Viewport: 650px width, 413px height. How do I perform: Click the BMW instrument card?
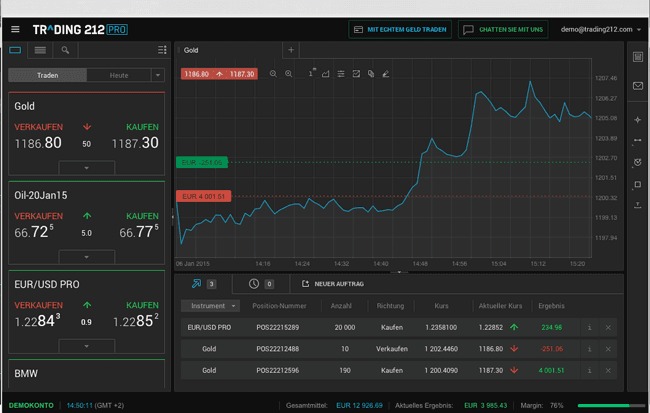(87, 374)
